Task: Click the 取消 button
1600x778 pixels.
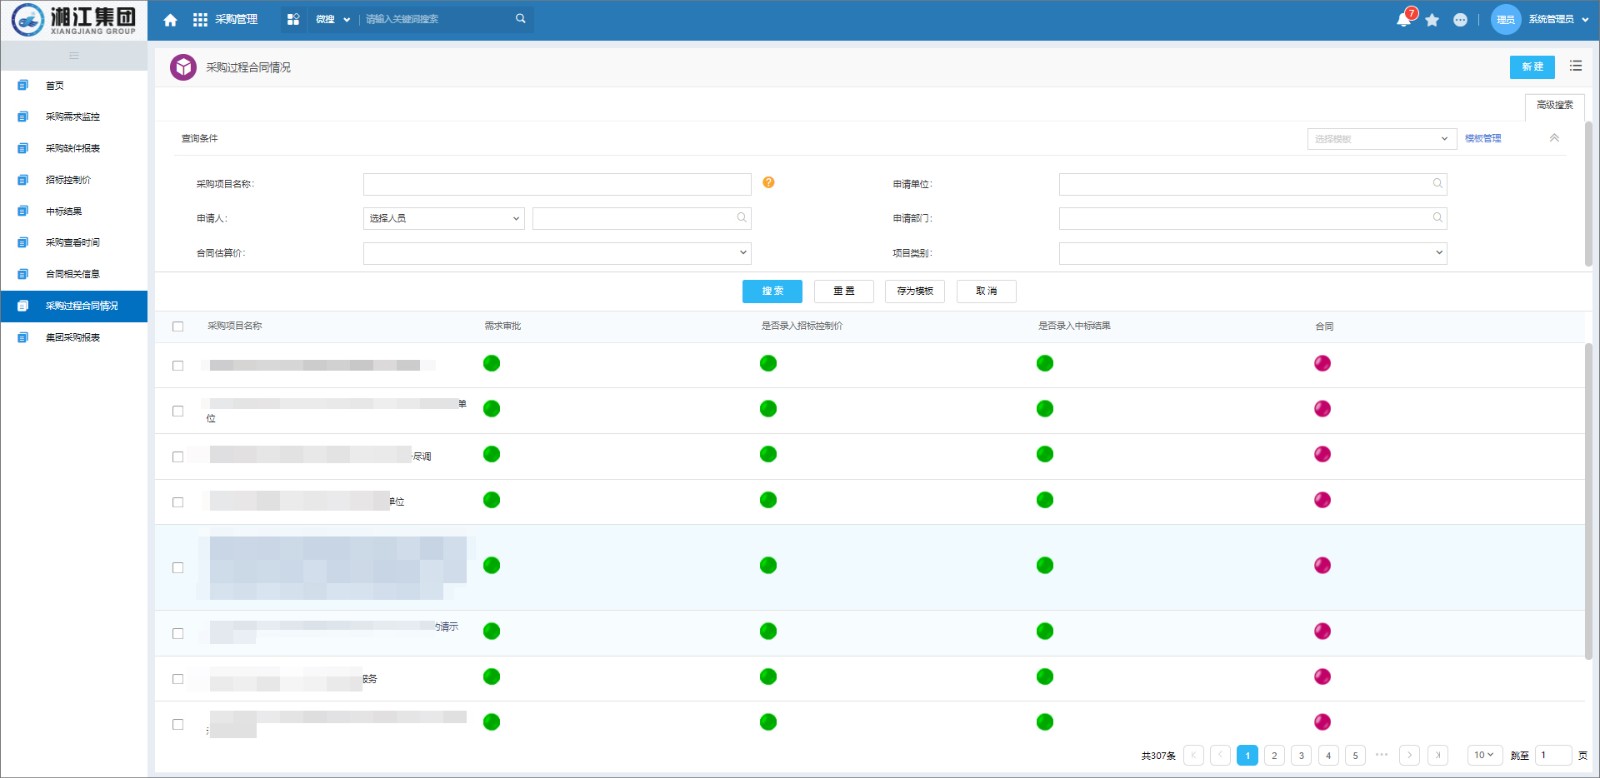Action: click(x=986, y=291)
